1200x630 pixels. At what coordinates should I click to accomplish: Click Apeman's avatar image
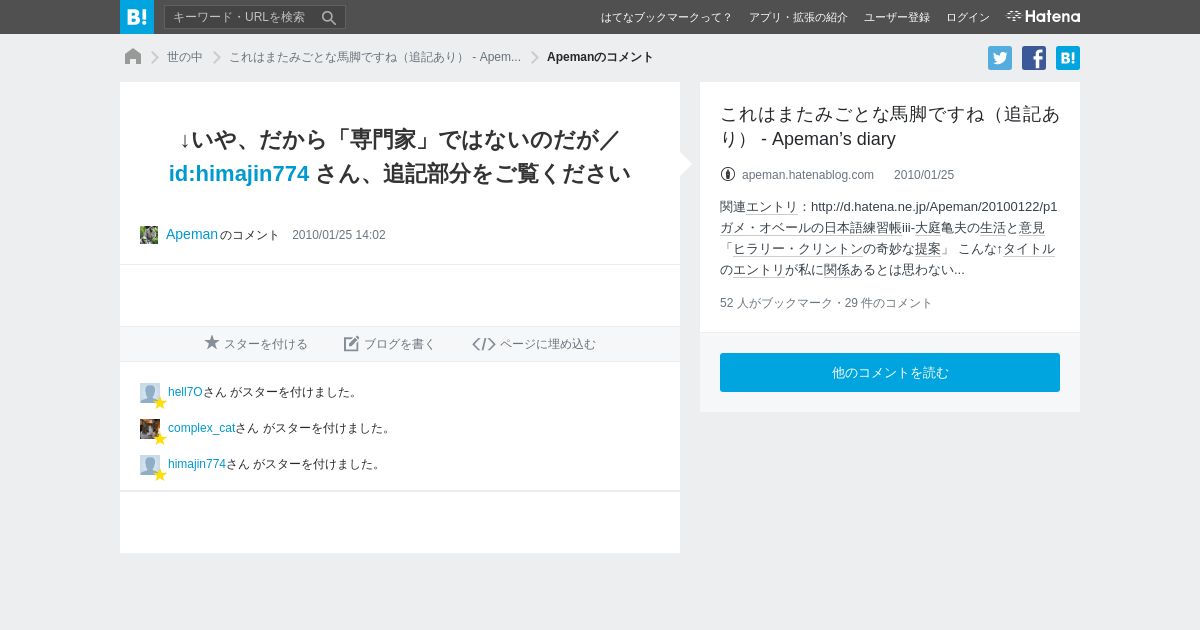click(x=149, y=235)
